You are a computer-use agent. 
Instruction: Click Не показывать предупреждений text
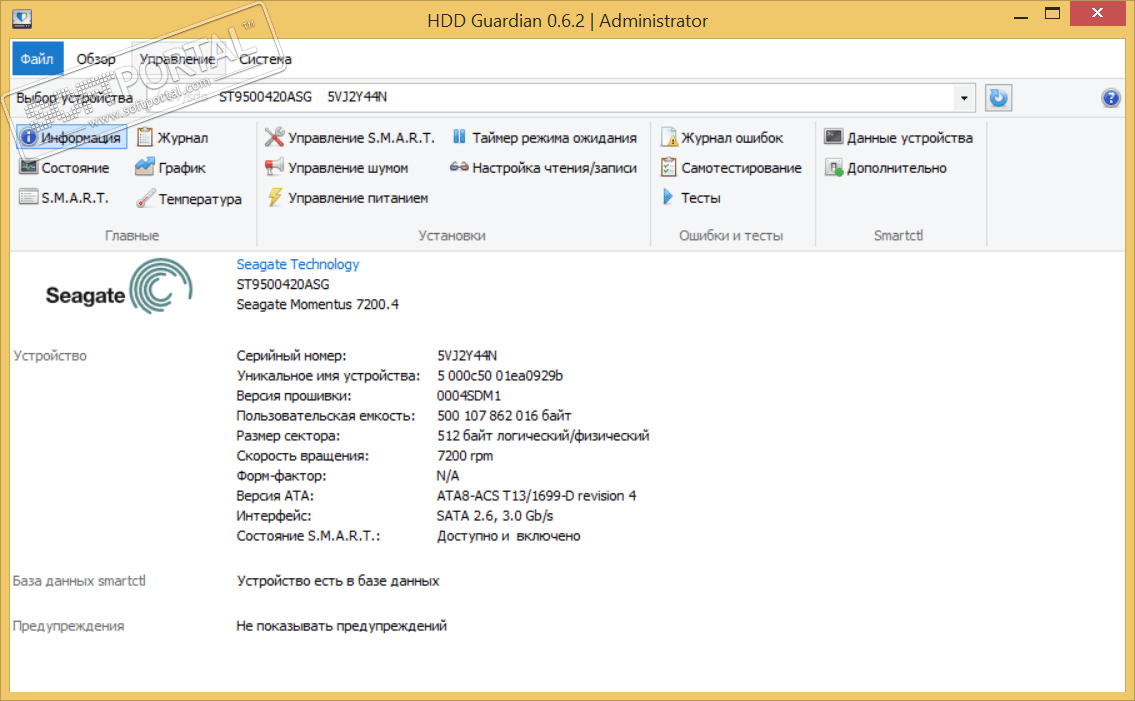341,626
